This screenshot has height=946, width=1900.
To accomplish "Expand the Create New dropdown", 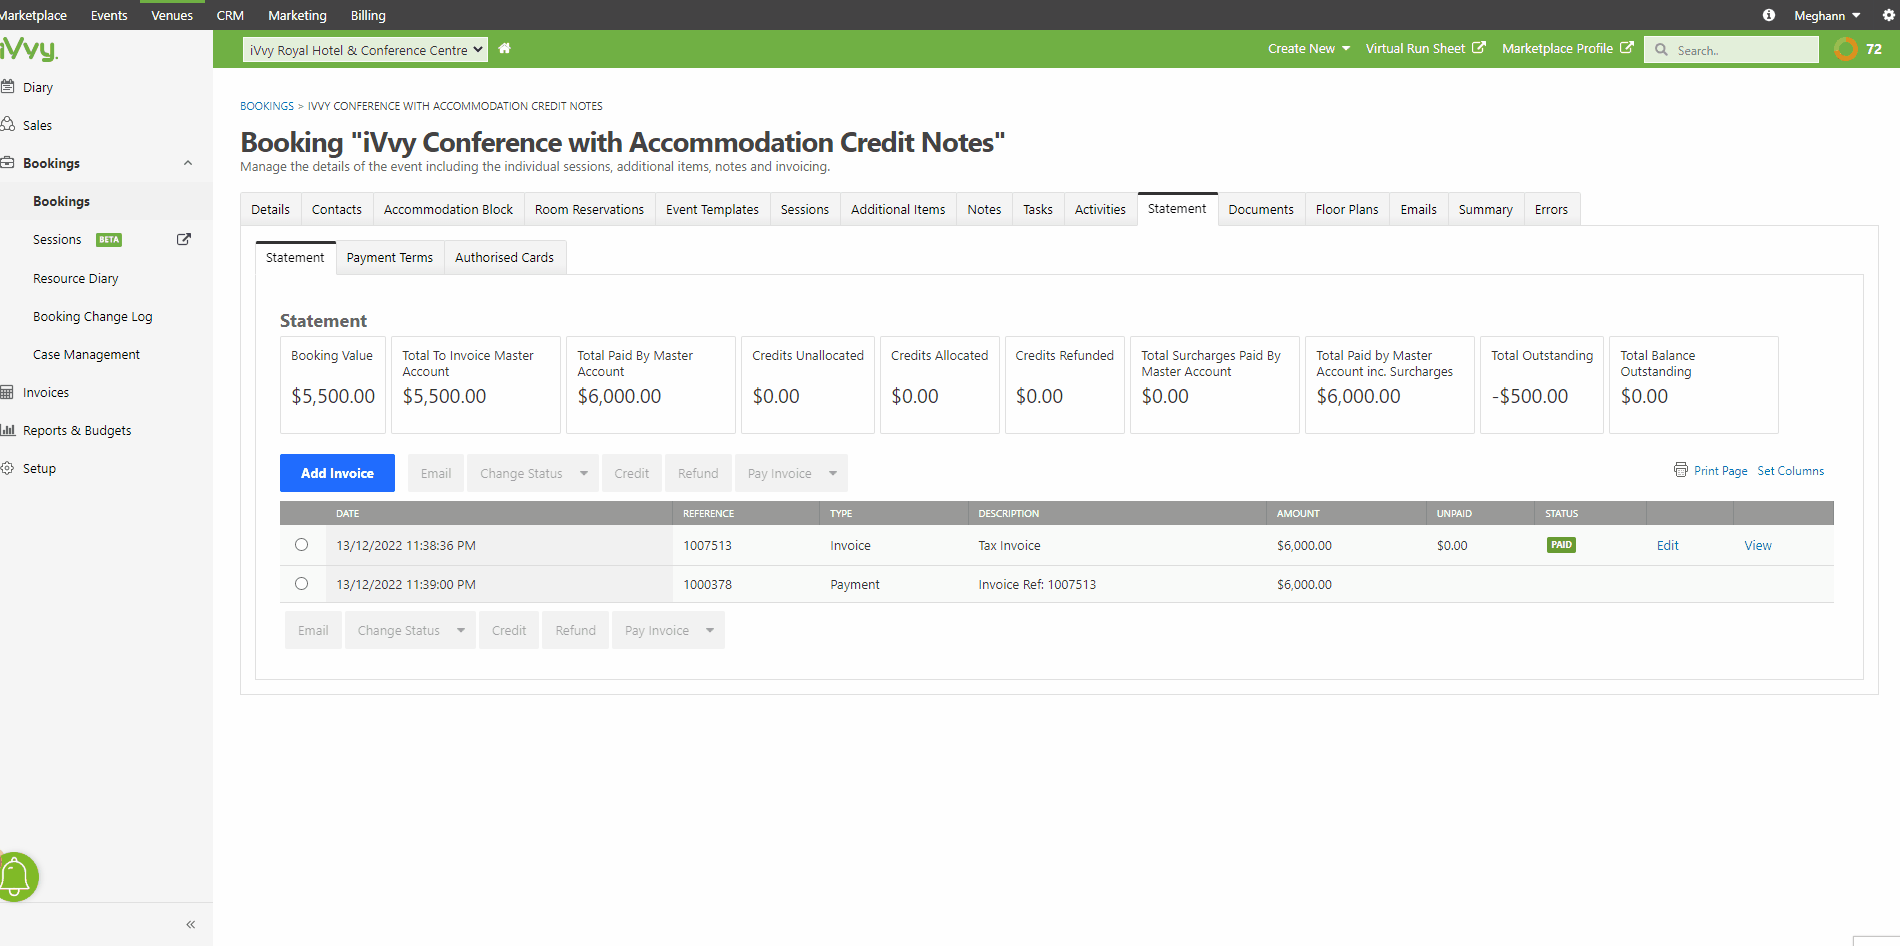I will [x=1309, y=48].
